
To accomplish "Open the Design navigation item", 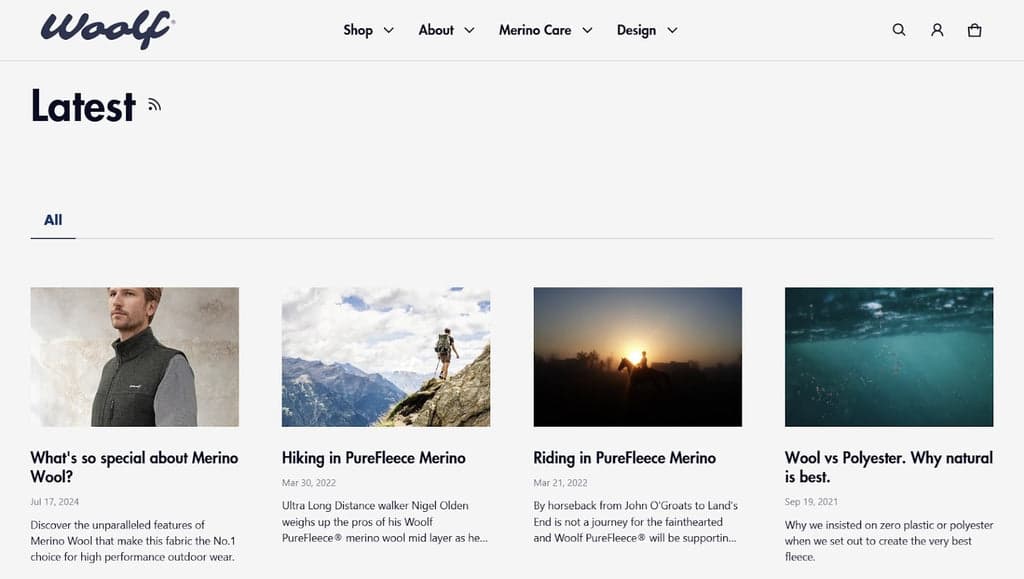I will coord(636,31).
